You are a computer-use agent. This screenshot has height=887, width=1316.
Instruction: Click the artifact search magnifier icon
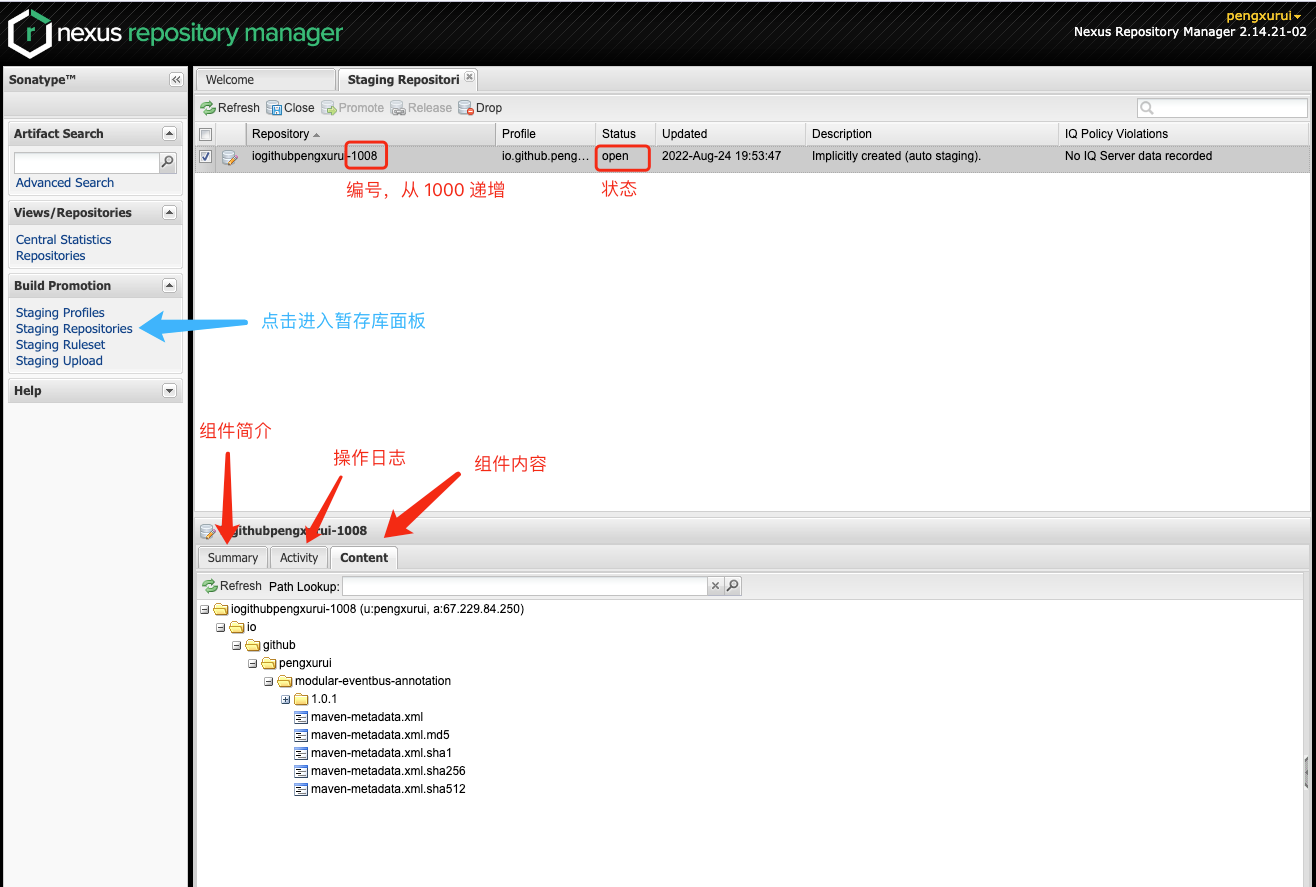click(168, 162)
